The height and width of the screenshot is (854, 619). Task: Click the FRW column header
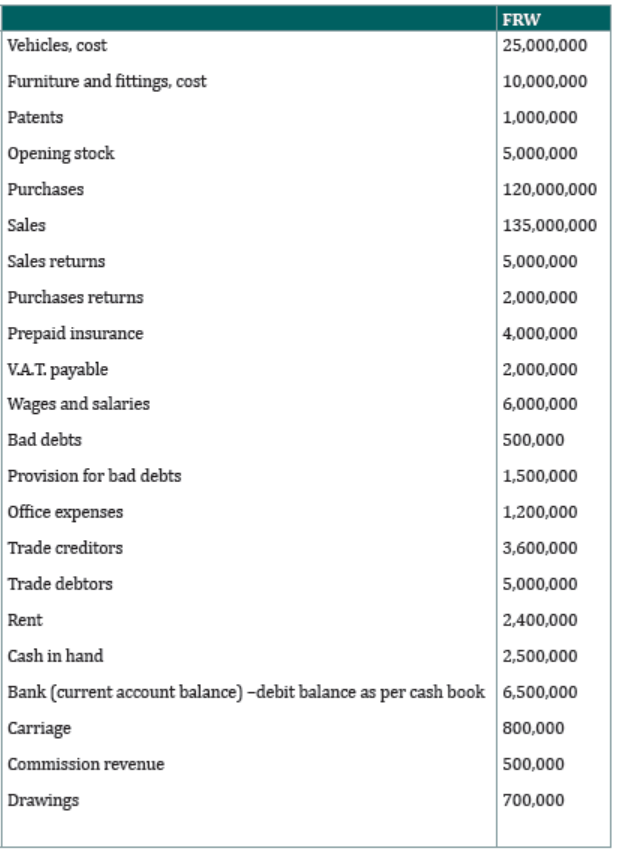[521, 20]
